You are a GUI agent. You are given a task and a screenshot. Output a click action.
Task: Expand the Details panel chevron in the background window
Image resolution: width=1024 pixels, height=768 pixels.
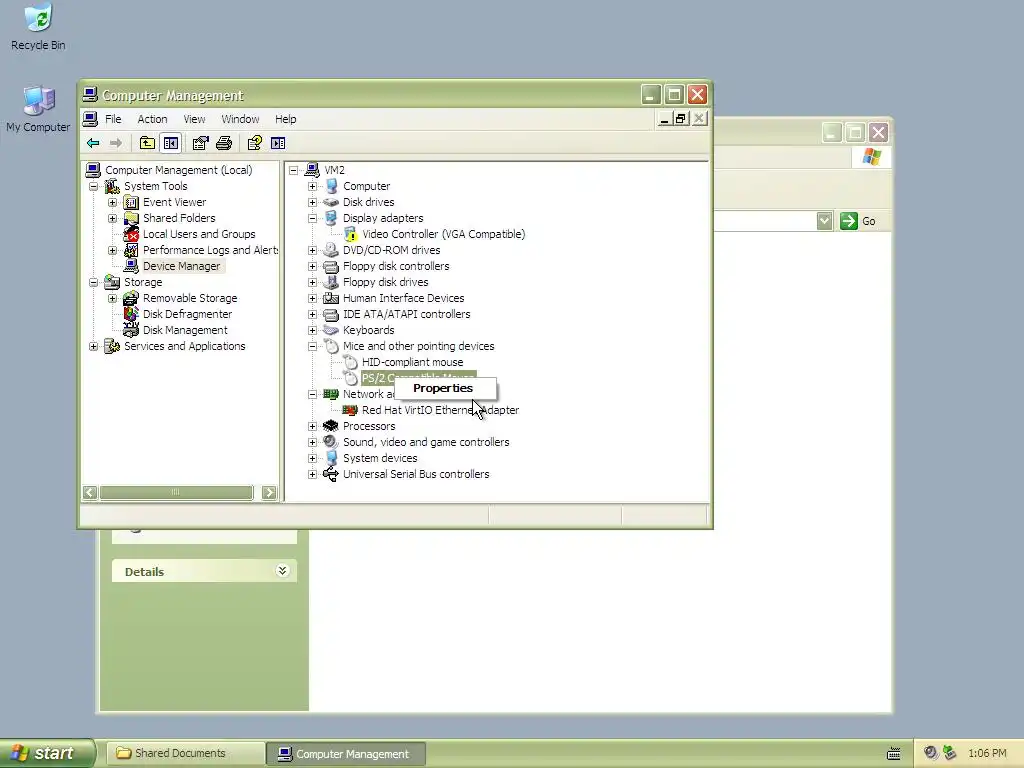[282, 571]
